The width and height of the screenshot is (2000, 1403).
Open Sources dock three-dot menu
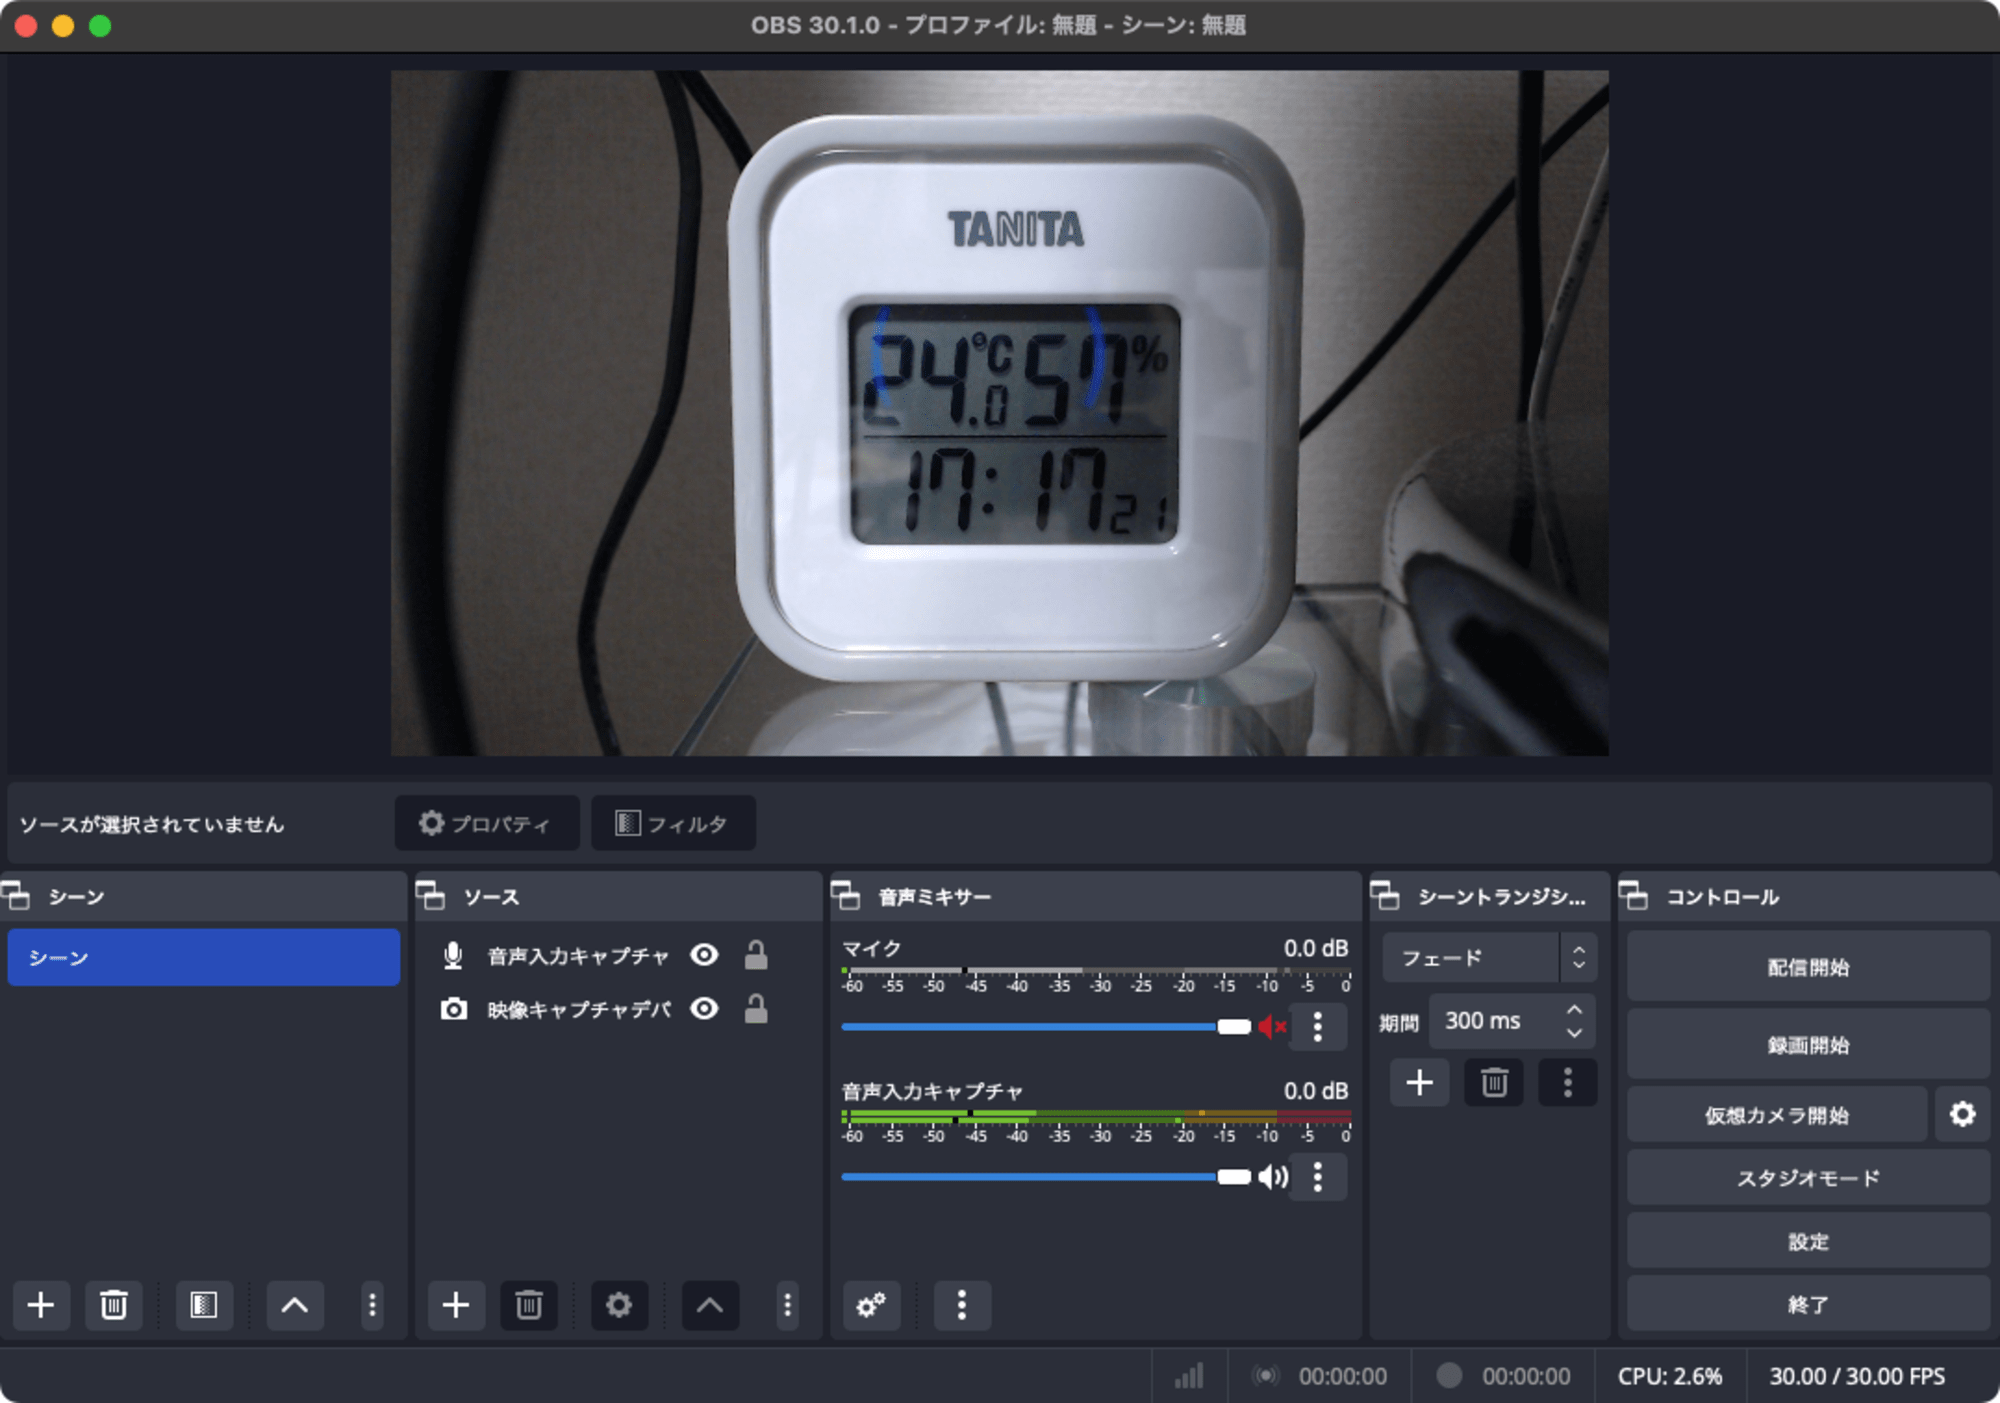point(787,1305)
